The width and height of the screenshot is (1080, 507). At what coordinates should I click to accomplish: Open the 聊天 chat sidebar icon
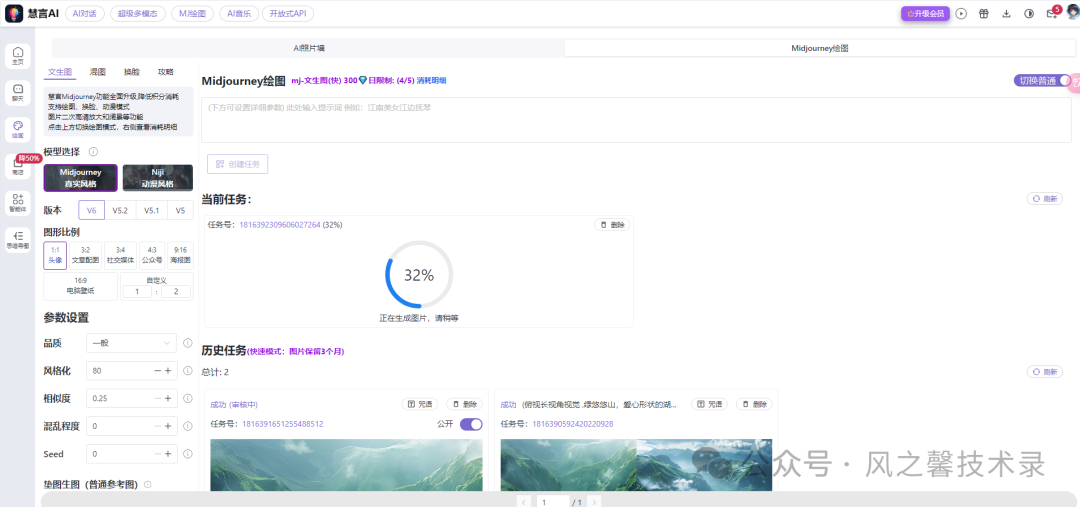[18, 93]
